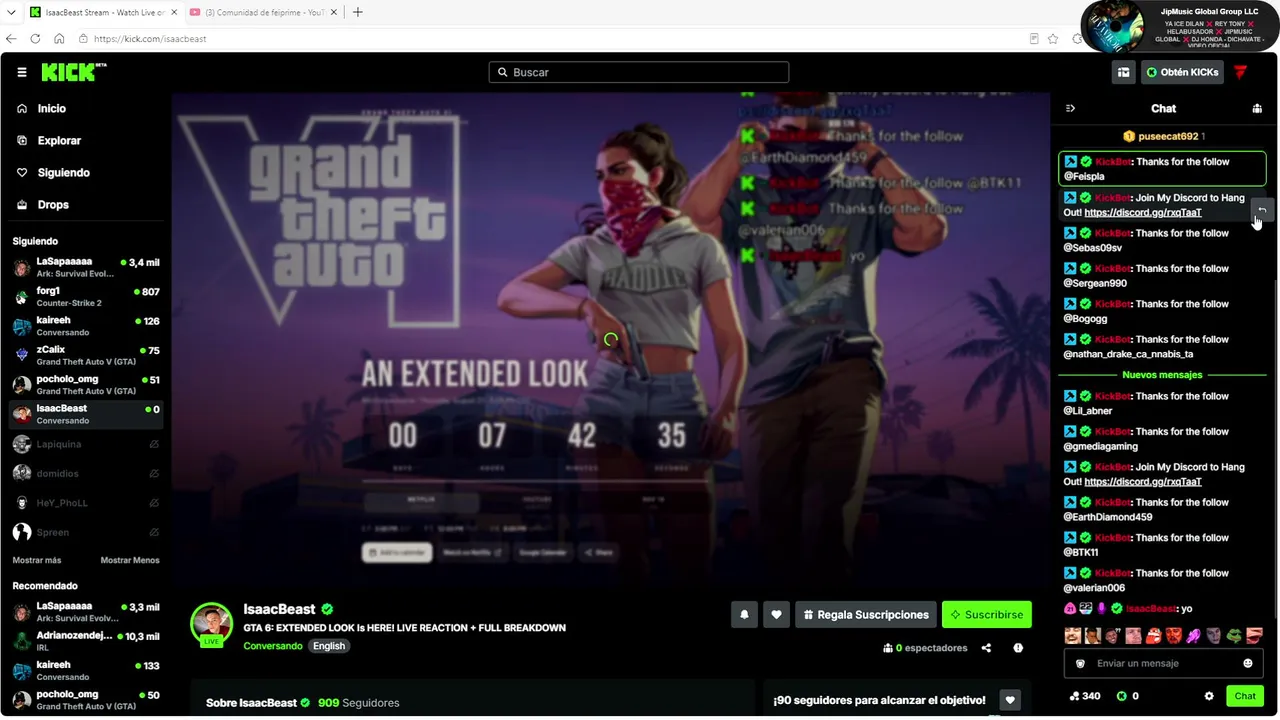
Task: Open chat users icon in Chat header
Action: coord(1257,108)
